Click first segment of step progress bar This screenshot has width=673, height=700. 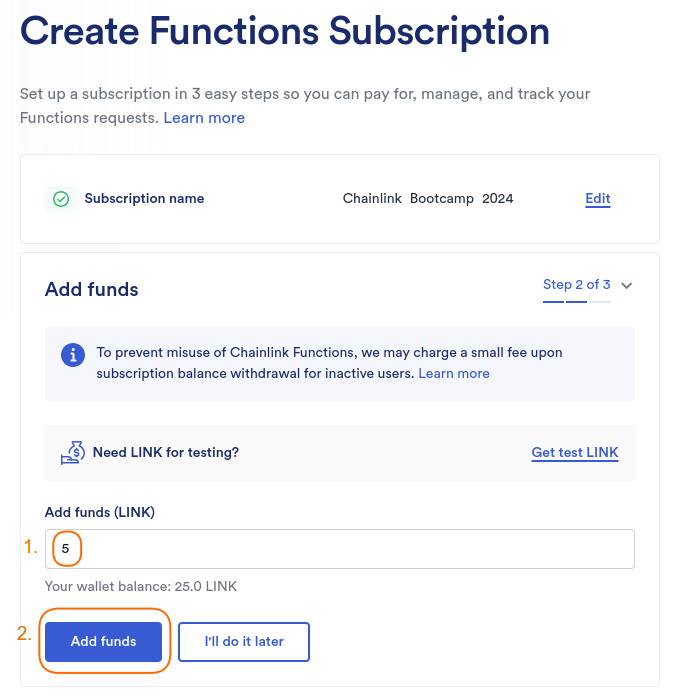click(553, 302)
